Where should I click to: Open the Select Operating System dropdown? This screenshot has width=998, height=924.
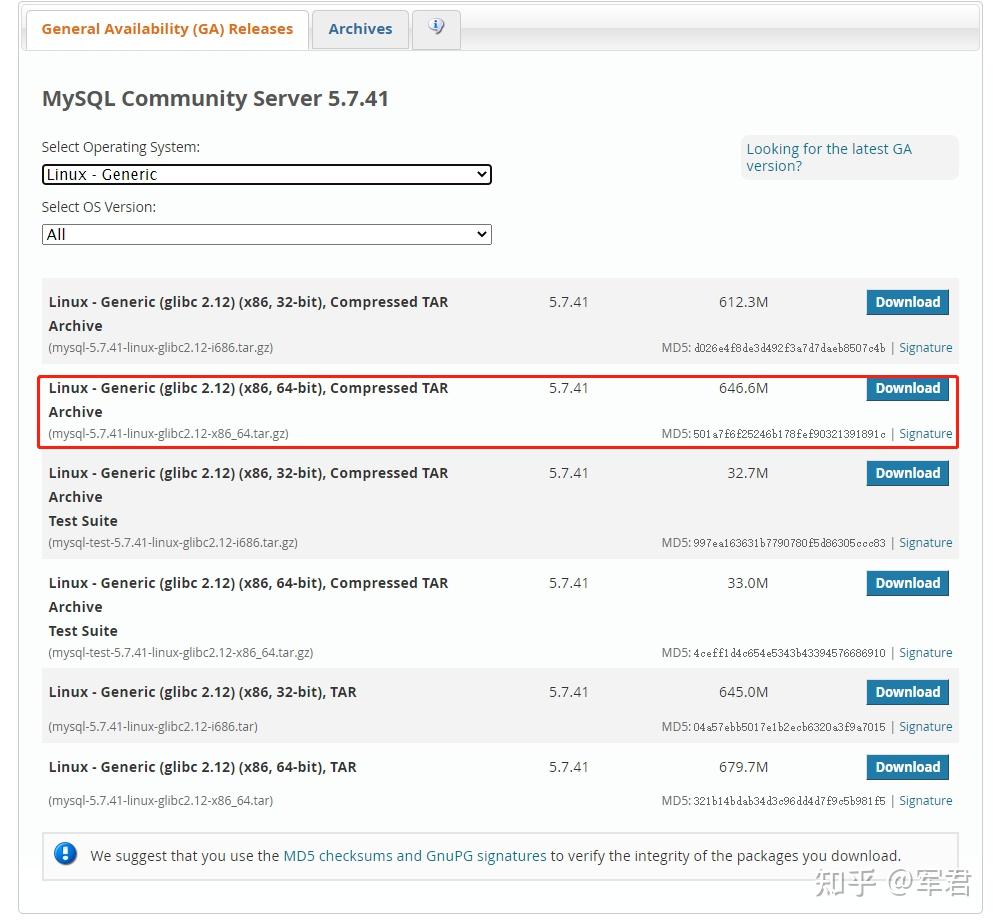[266, 174]
